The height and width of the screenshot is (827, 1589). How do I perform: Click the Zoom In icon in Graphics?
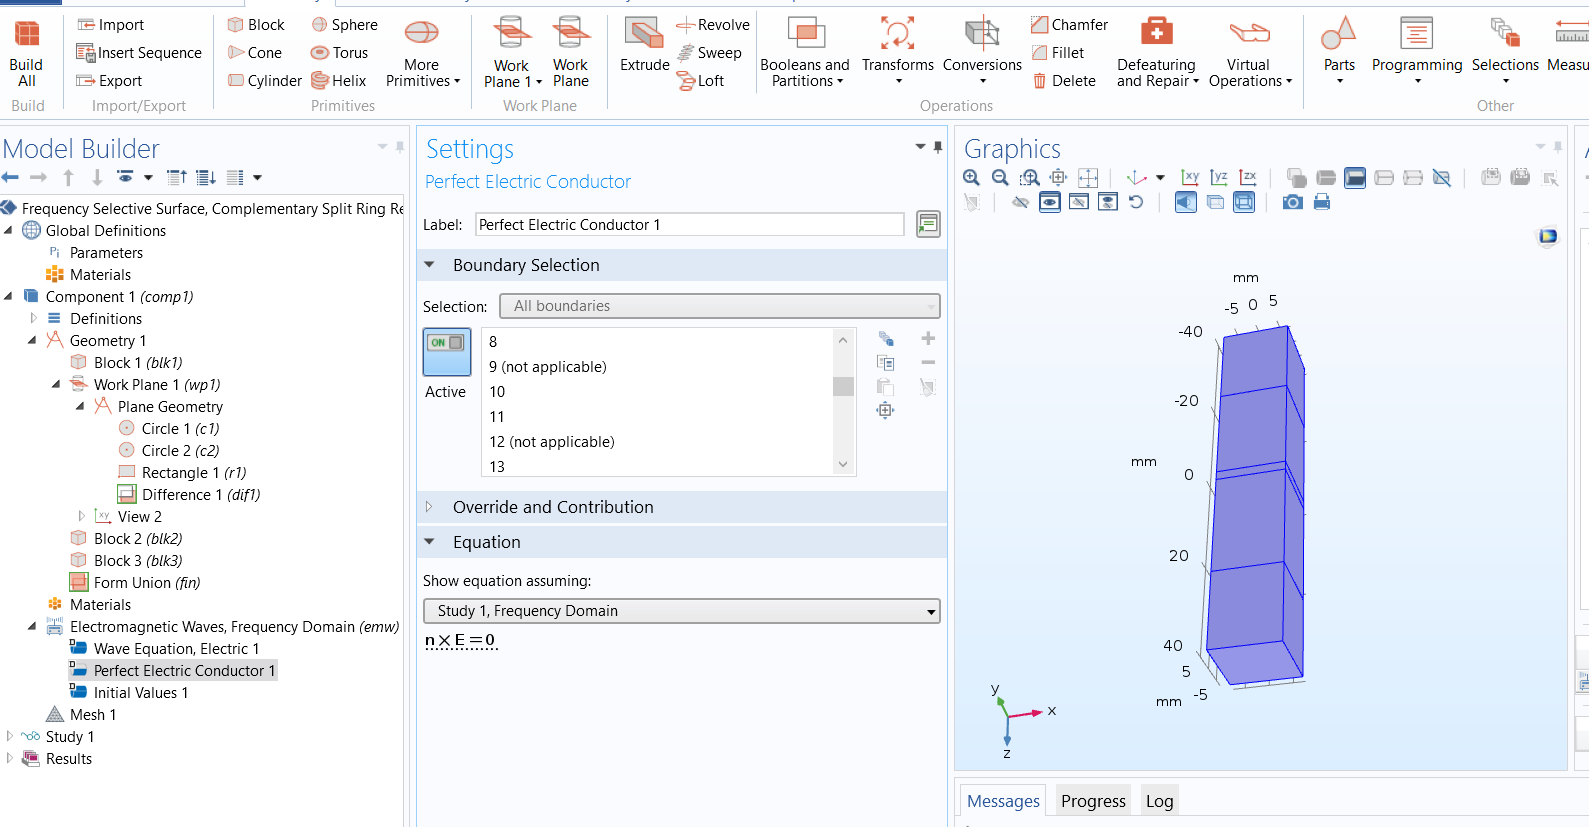pos(971,178)
